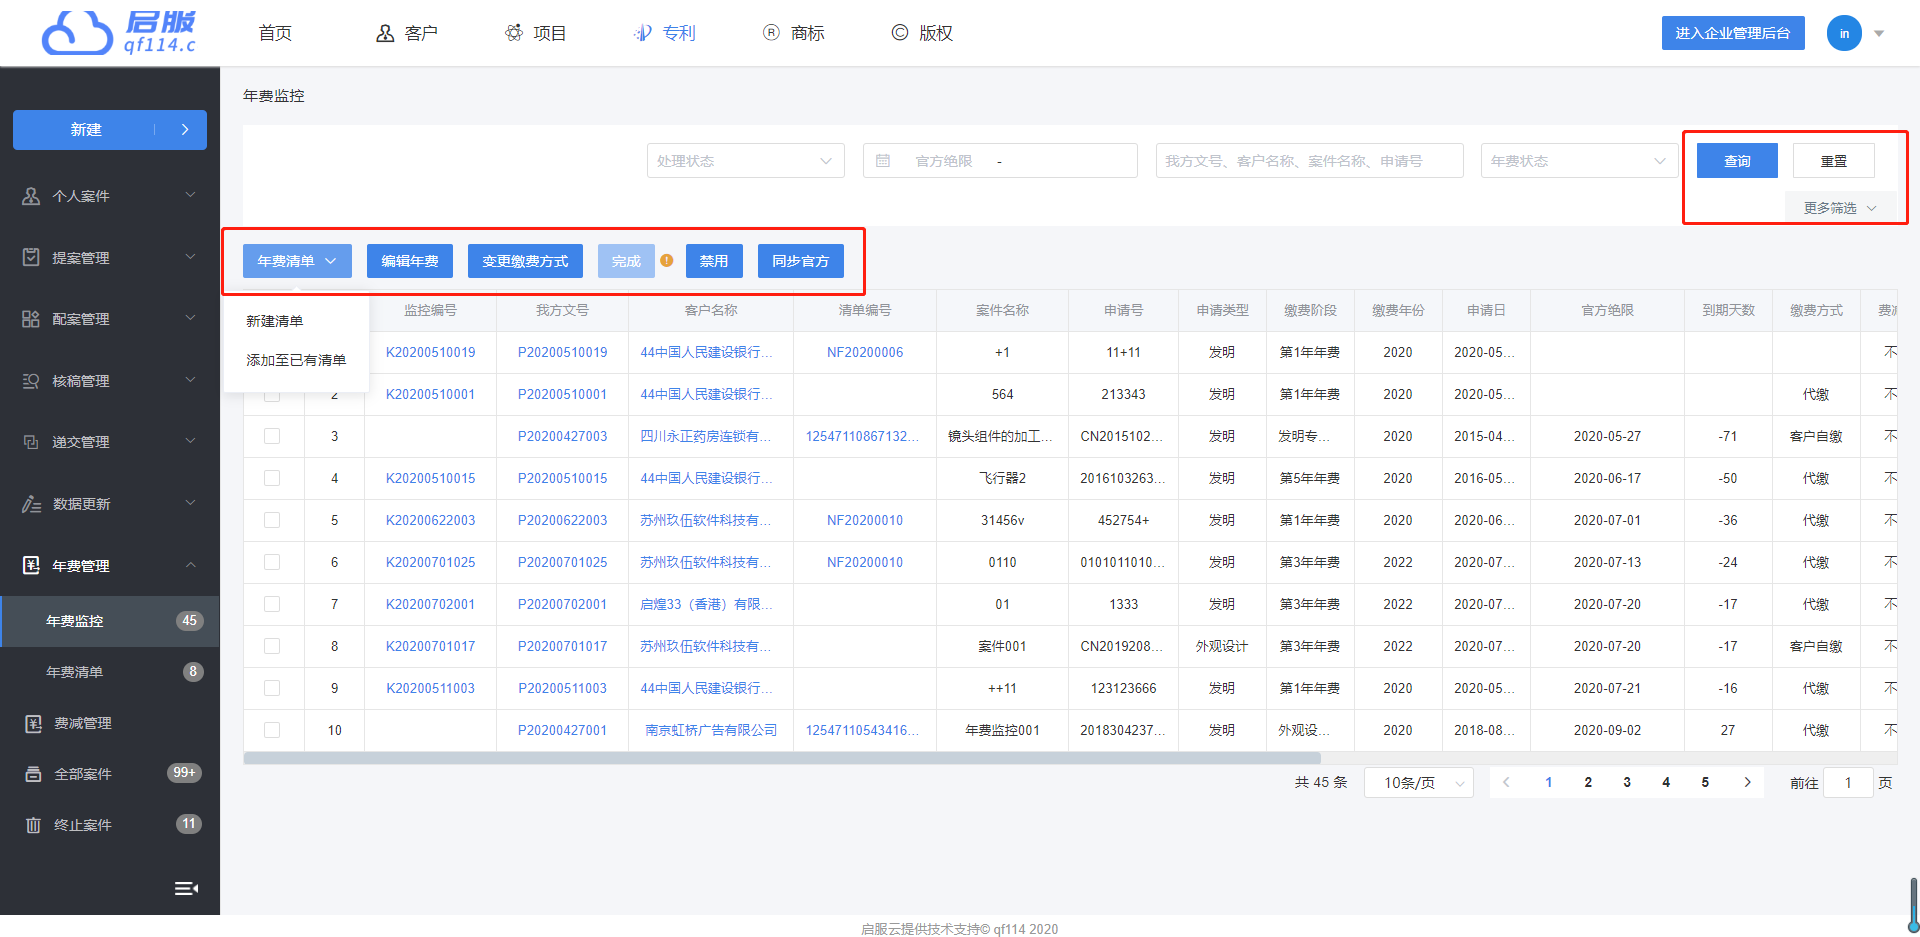
Task: Click the 费减管理 sidebar icon
Action: (x=33, y=723)
